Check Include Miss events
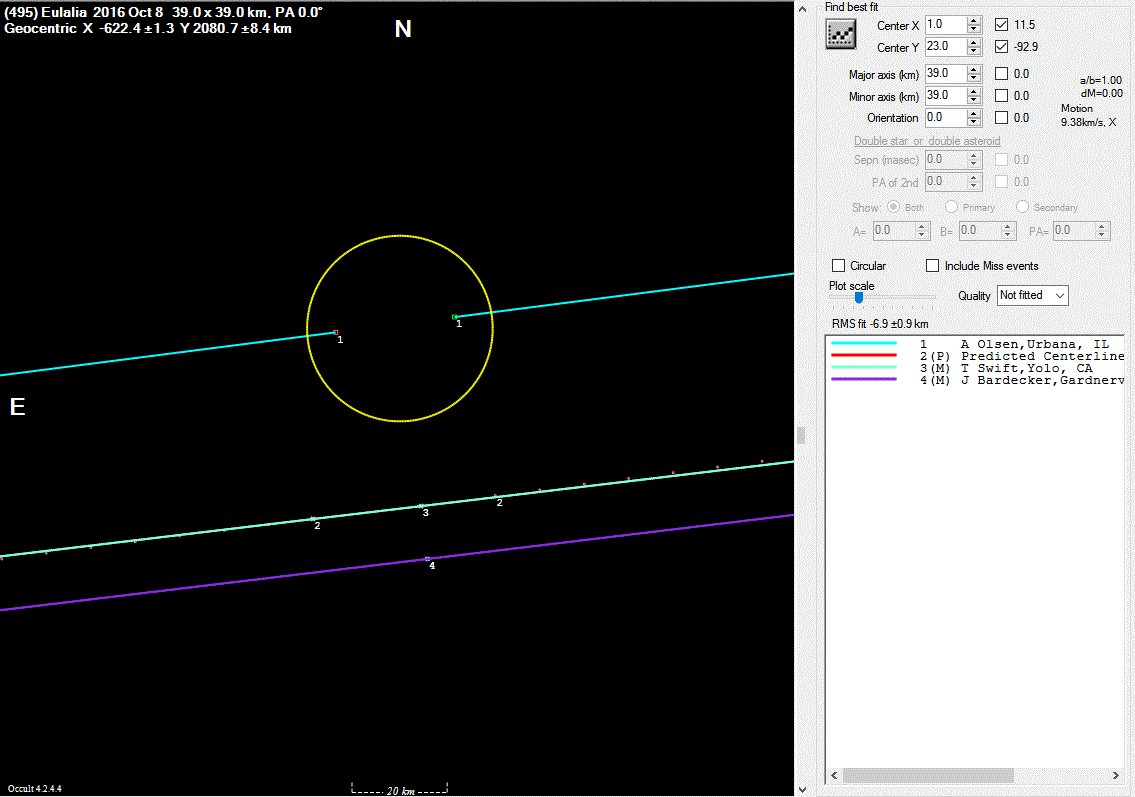 [x=932, y=266]
